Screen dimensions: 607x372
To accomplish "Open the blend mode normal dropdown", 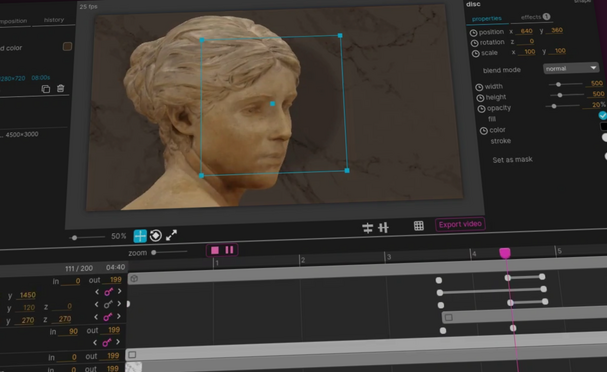I will click(x=571, y=68).
